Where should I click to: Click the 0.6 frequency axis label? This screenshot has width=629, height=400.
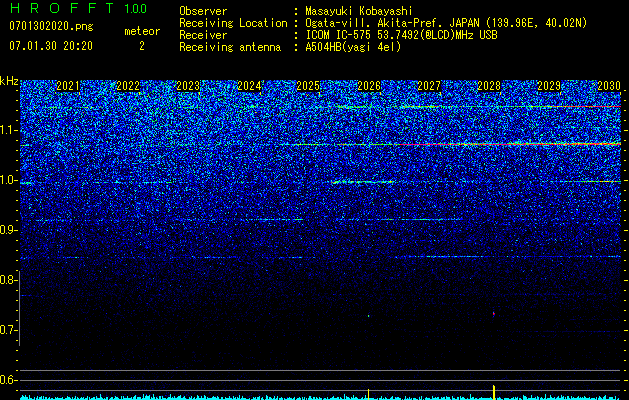(7, 380)
